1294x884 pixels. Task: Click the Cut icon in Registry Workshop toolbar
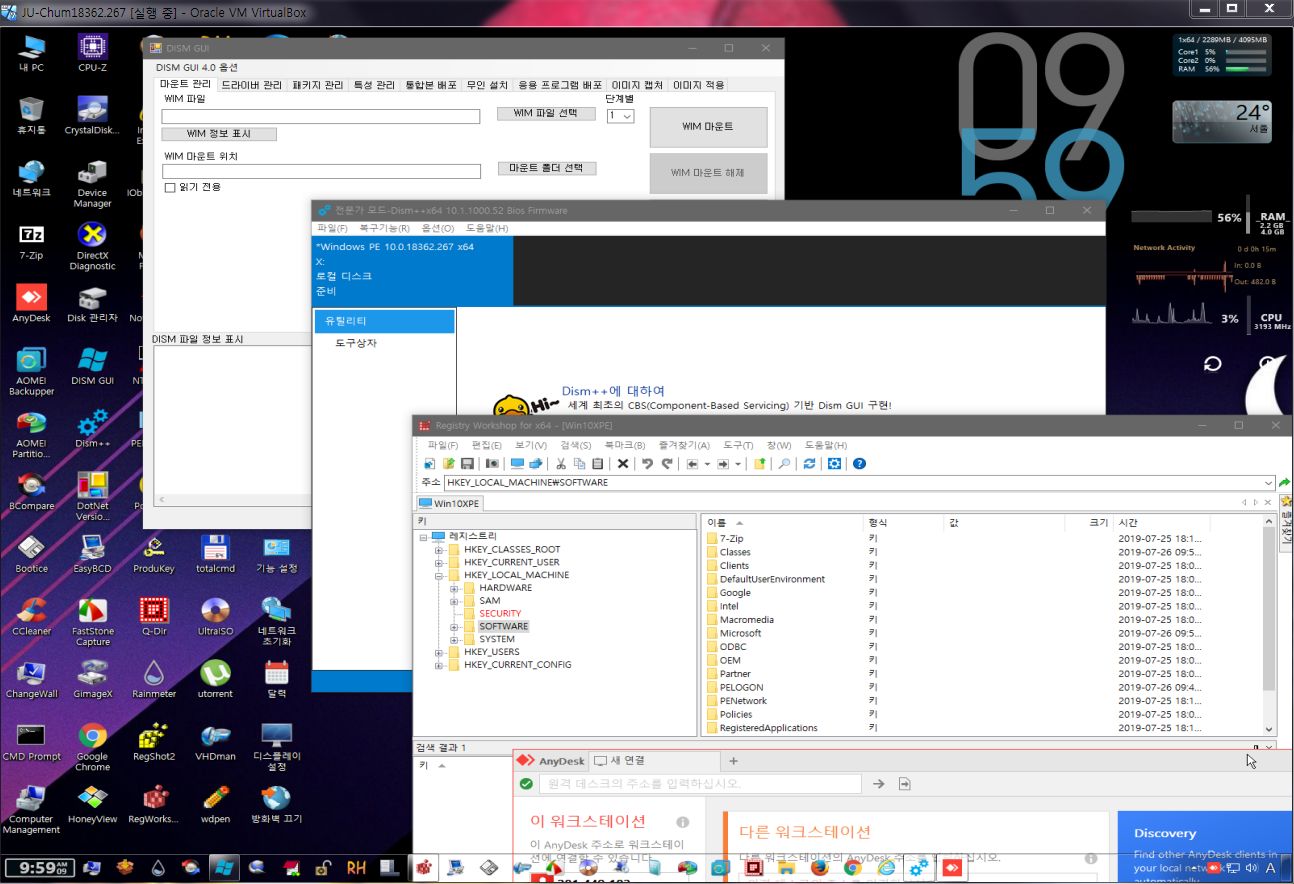click(561, 464)
